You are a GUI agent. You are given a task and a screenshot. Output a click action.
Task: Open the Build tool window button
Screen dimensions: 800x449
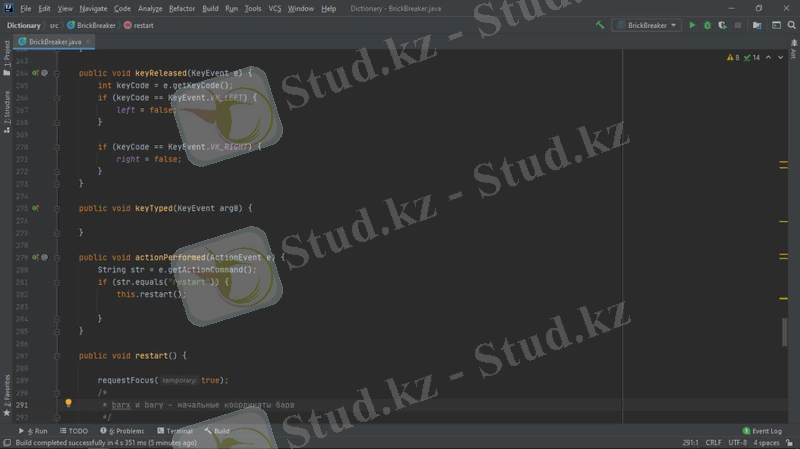(217, 431)
